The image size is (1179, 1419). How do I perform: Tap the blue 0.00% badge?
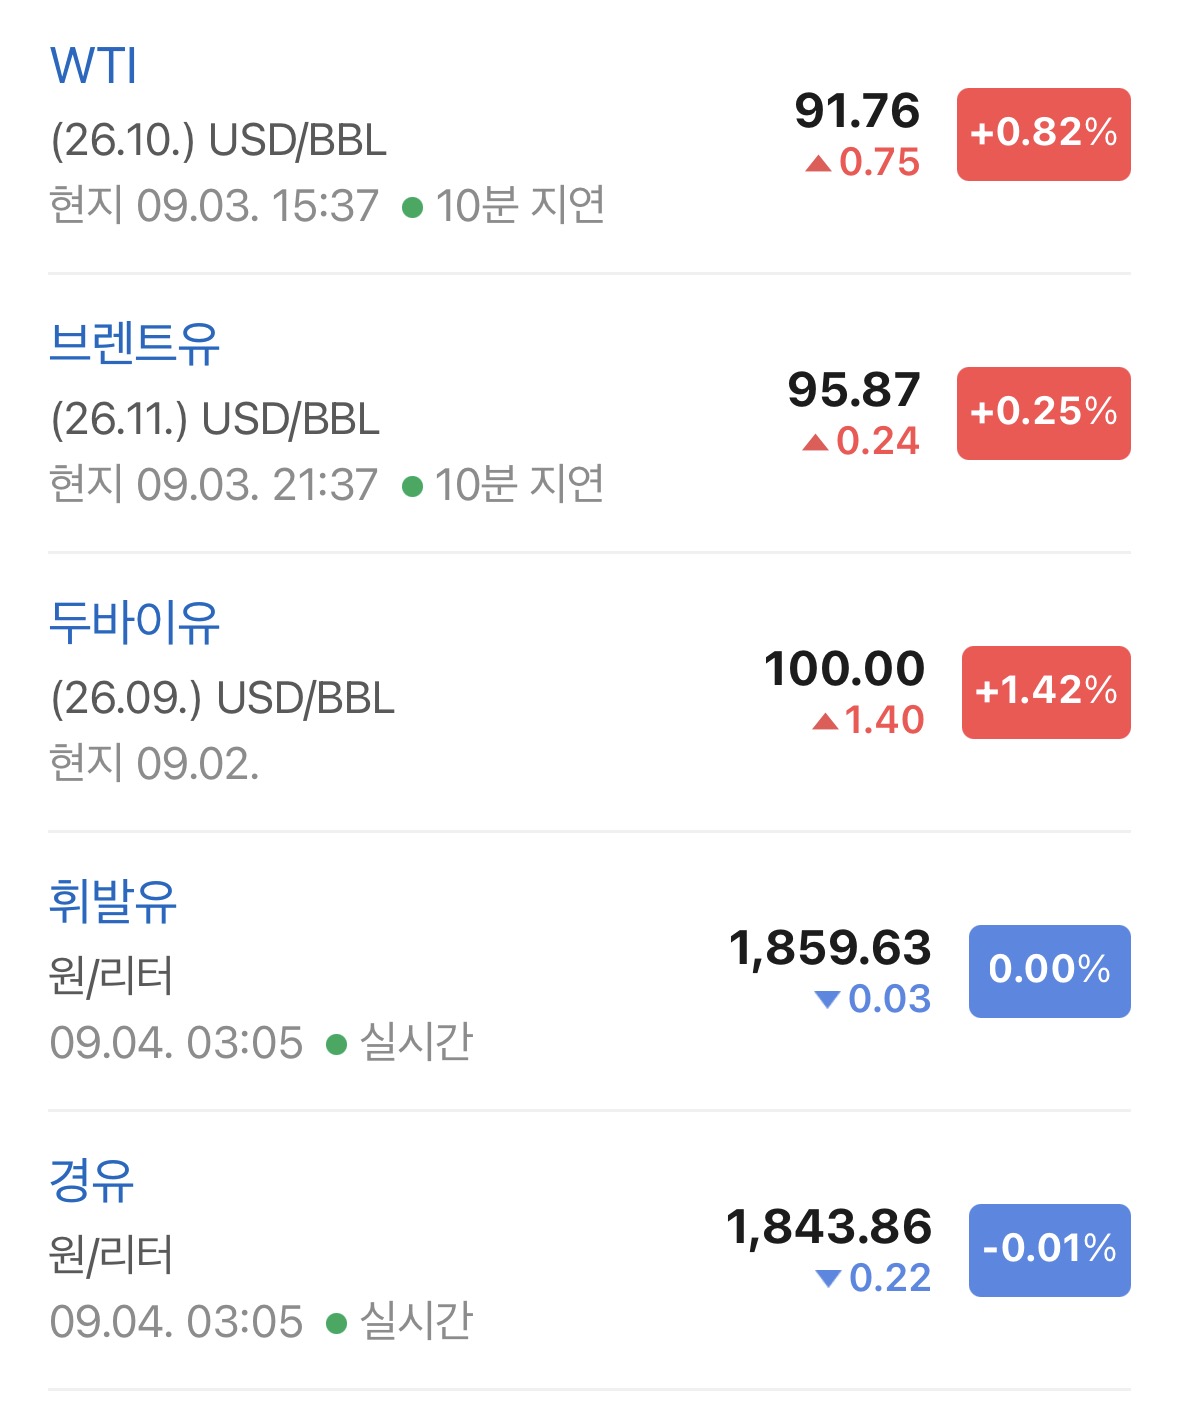[1049, 971]
